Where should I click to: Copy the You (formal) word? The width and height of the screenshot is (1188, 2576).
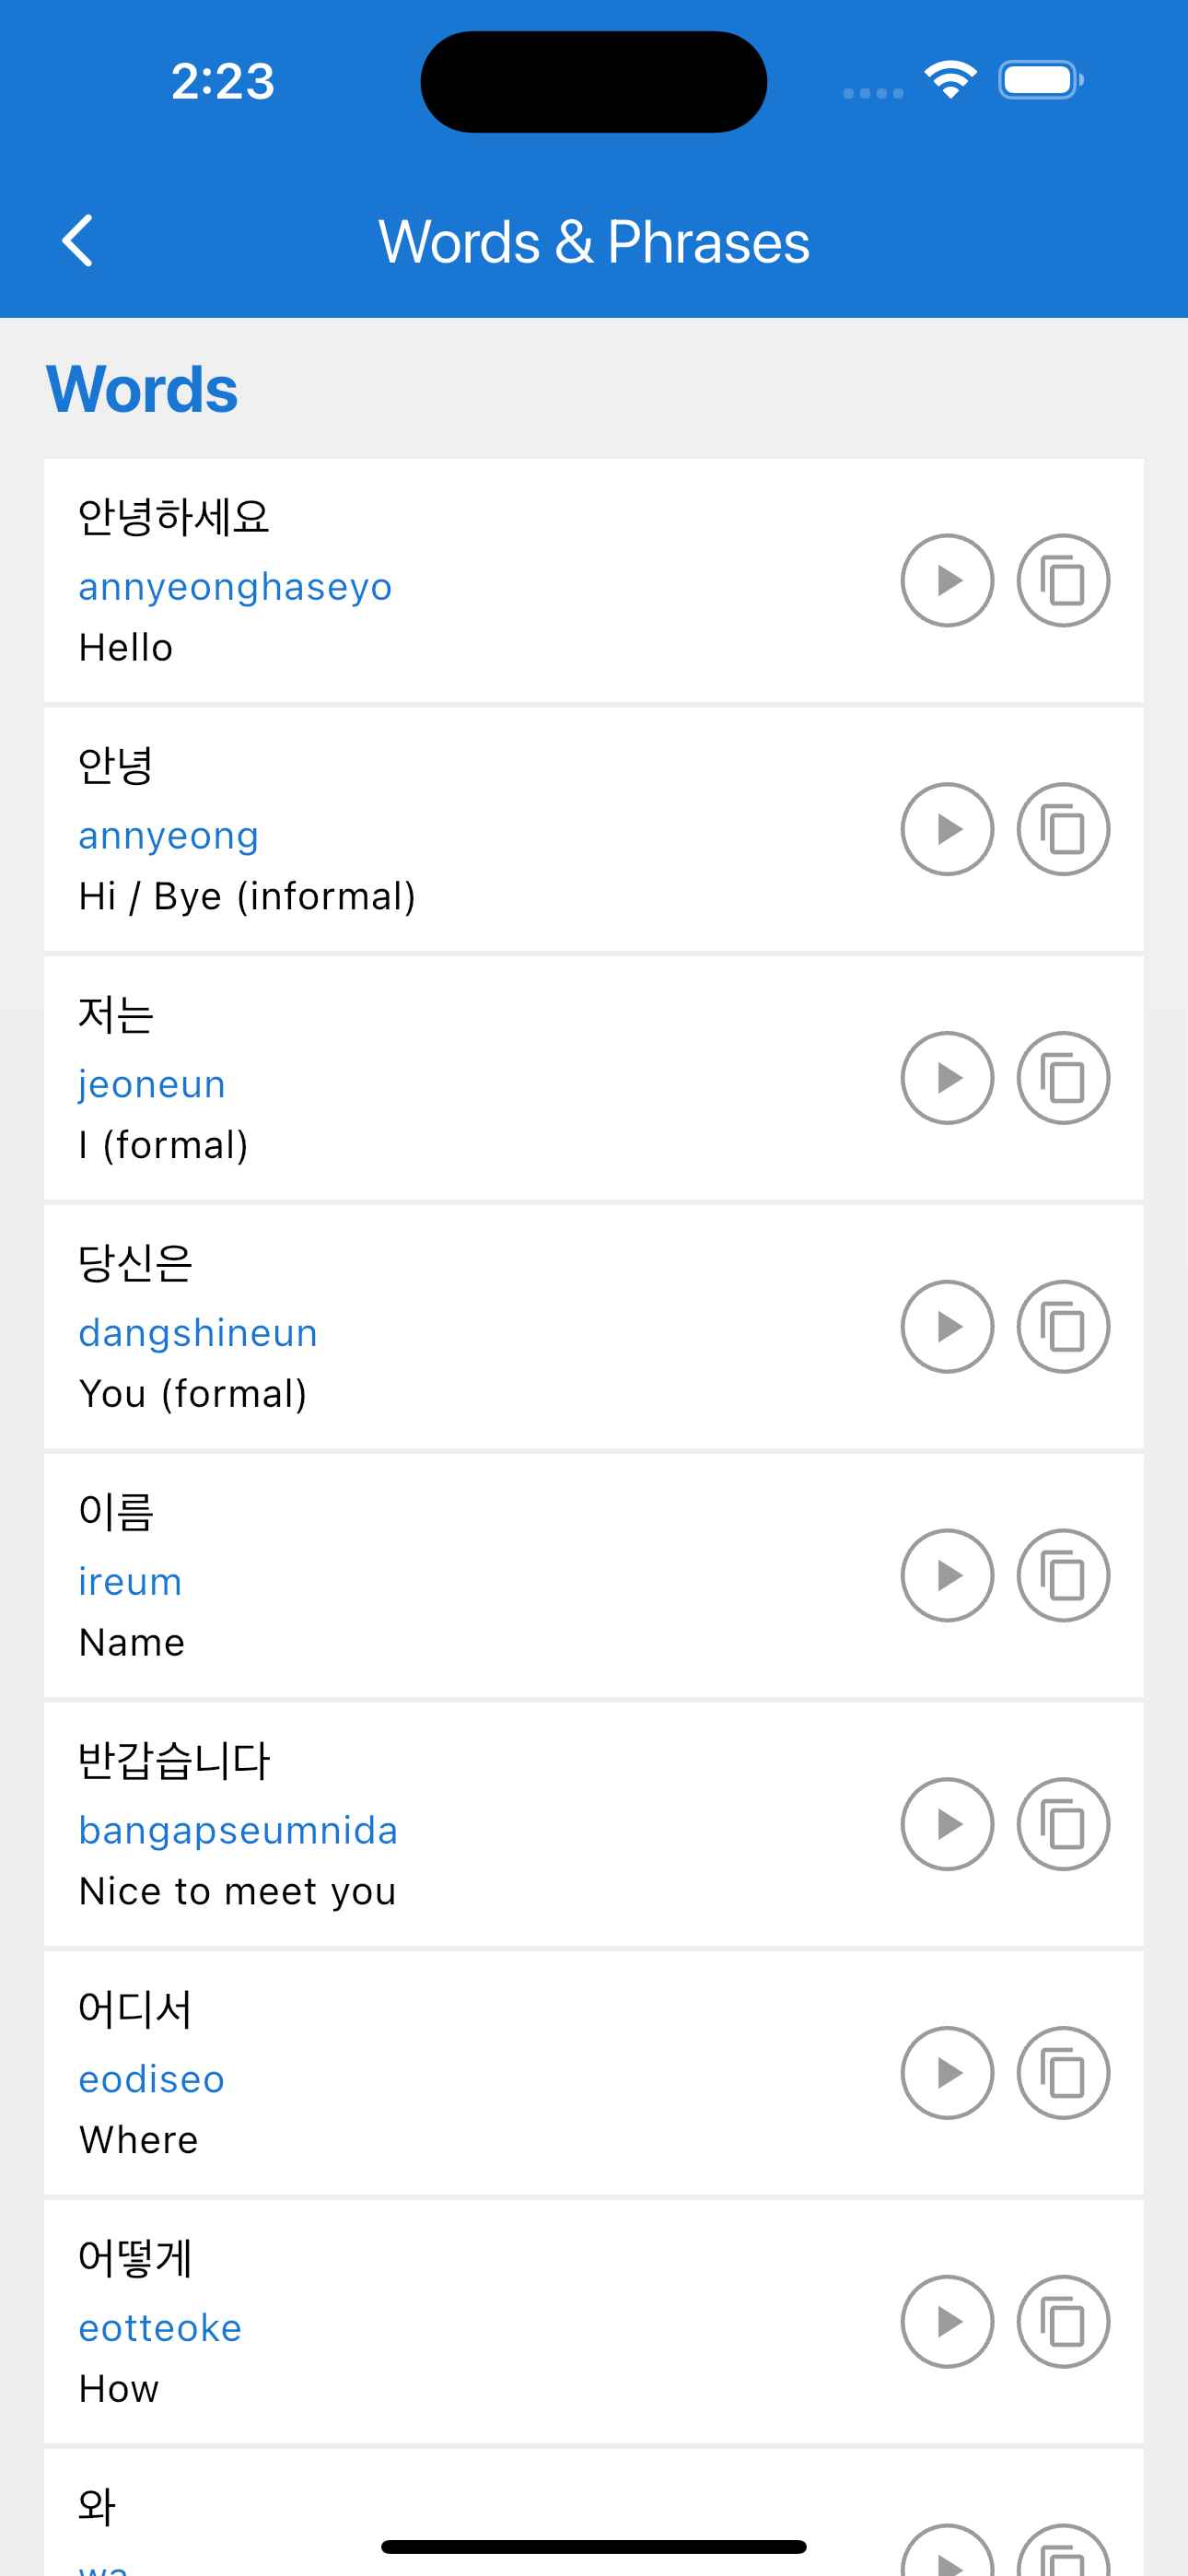point(1063,1327)
